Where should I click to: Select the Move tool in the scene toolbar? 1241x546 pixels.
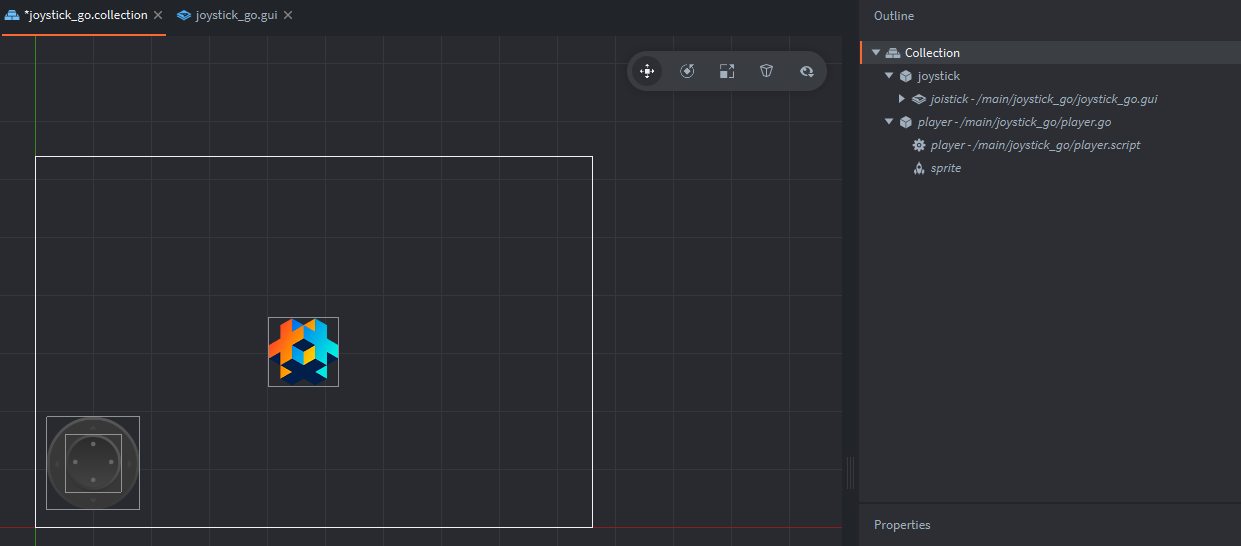pyautogui.click(x=647, y=71)
